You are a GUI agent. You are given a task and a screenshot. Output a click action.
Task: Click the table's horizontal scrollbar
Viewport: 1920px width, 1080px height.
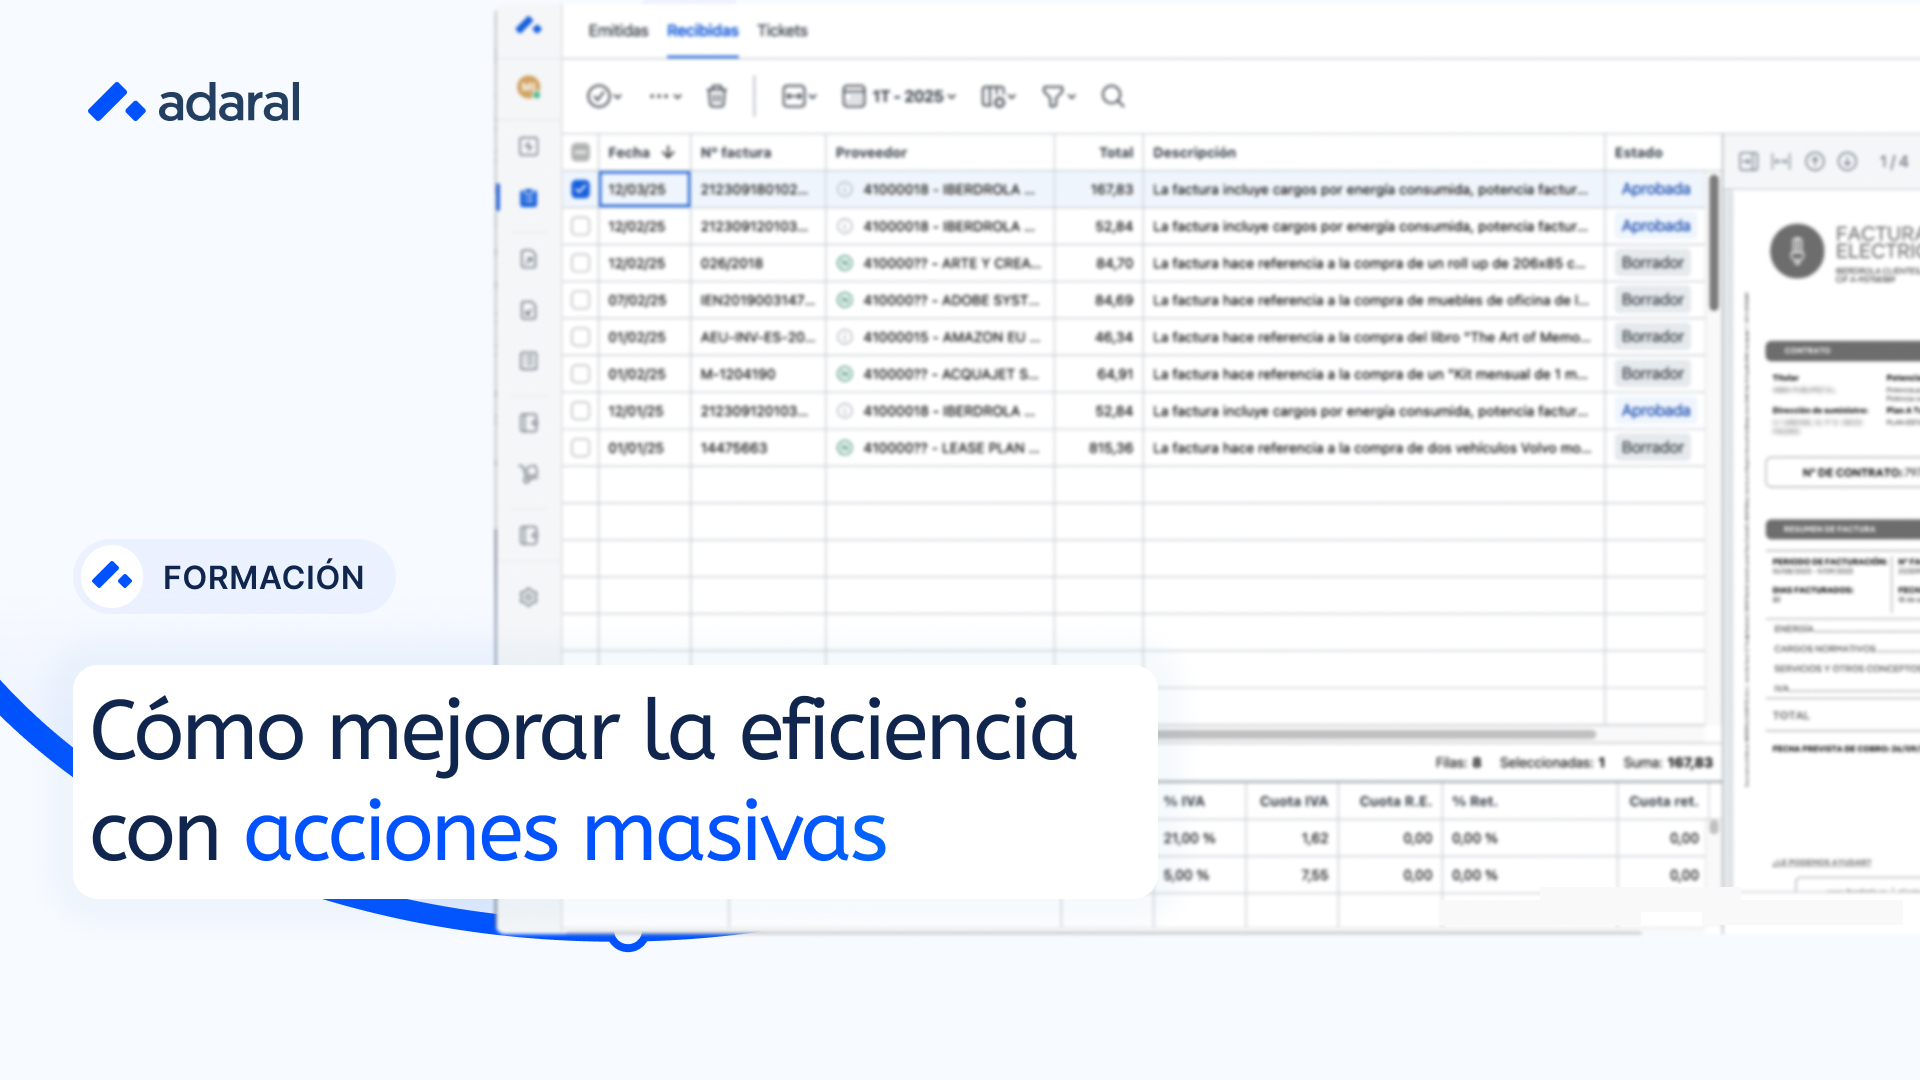tap(1378, 734)
